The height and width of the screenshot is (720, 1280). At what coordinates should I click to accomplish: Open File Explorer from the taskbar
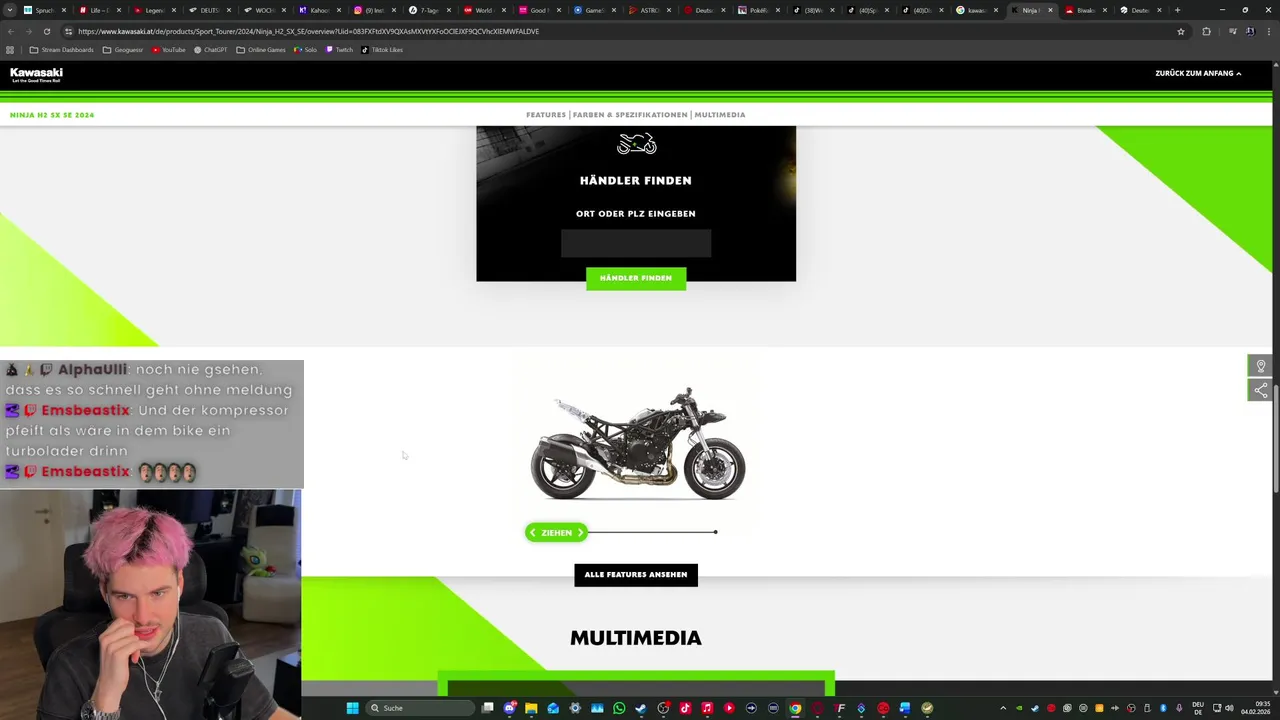point(531,708)
